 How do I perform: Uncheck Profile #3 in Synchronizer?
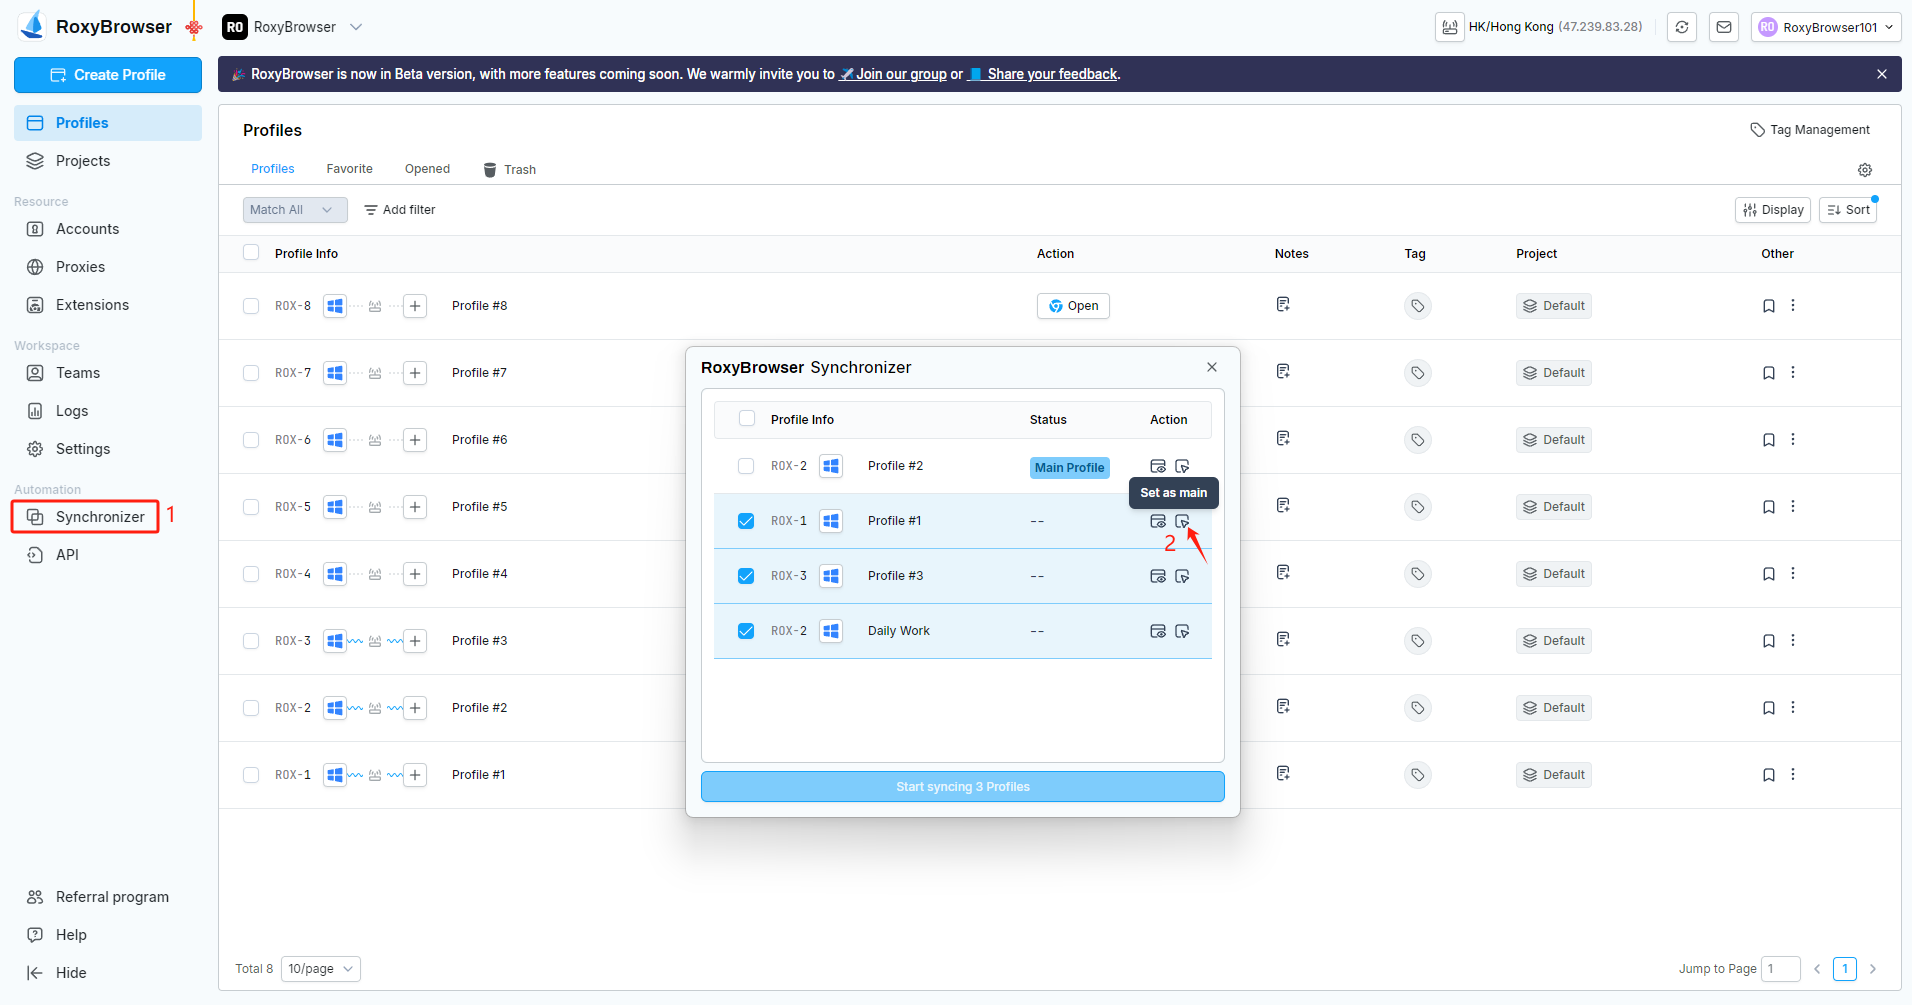point(746,576)
